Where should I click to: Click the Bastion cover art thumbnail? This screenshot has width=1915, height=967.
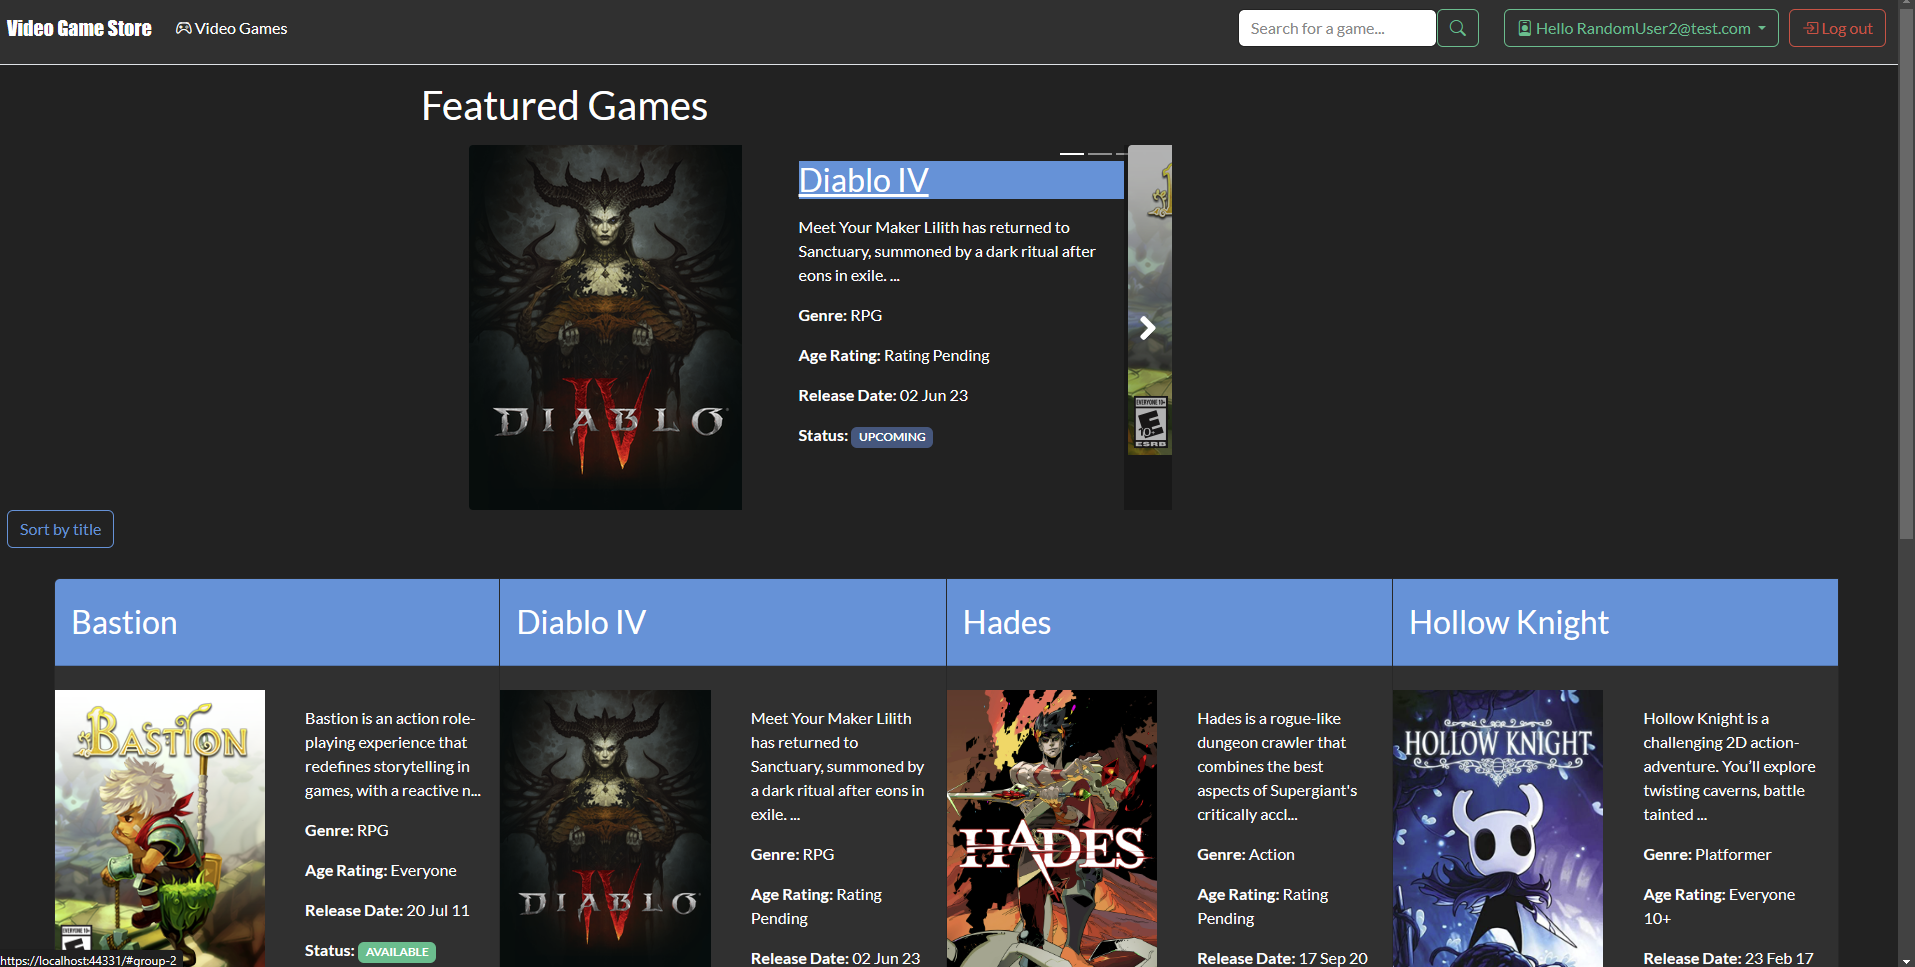pyautogui.click(x=160, y=828)
